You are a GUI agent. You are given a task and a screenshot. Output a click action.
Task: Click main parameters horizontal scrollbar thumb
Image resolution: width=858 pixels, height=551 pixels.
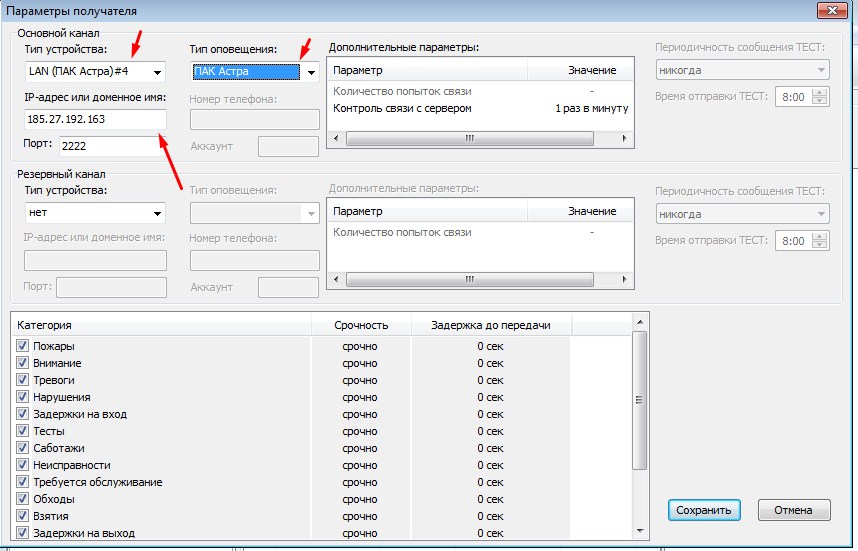(469, 138)
